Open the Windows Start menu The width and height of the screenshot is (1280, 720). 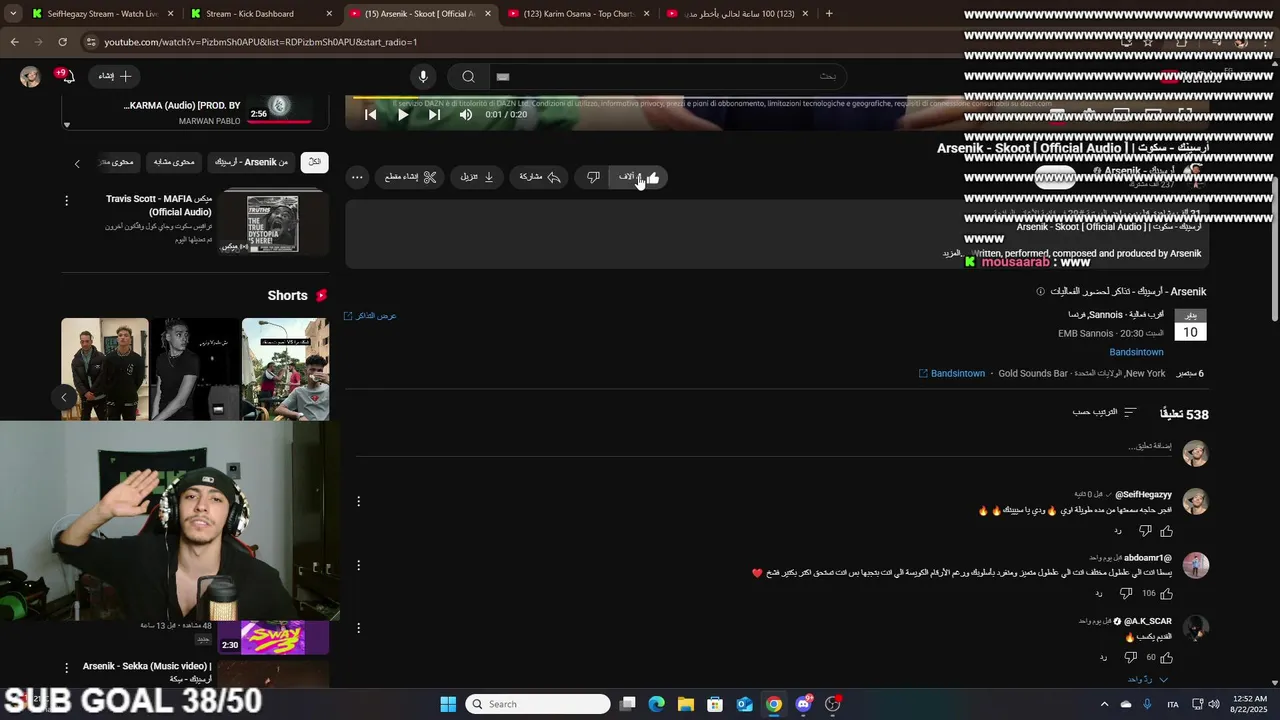pos(448,704)
